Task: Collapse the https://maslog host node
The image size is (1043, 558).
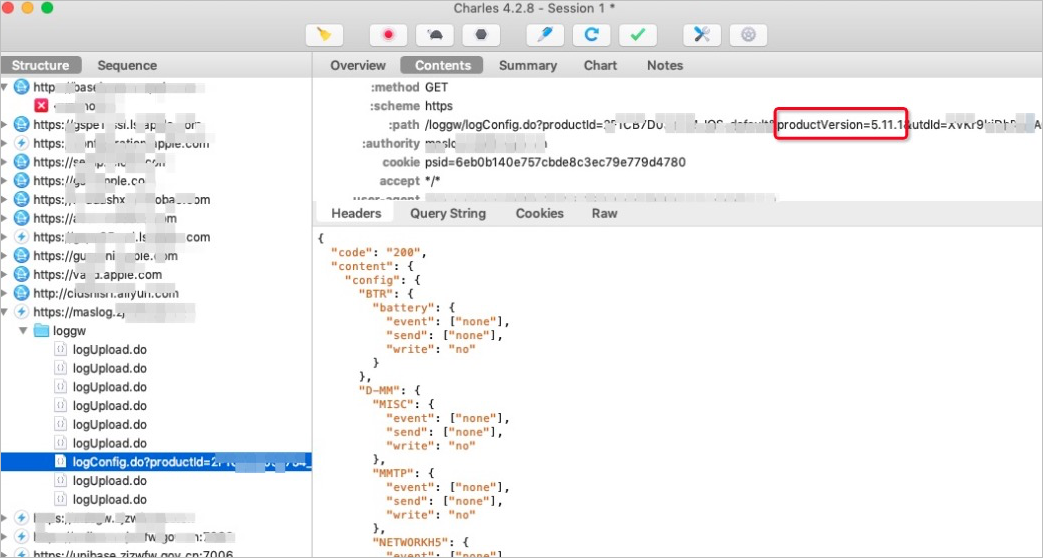Action: [5, 312]
